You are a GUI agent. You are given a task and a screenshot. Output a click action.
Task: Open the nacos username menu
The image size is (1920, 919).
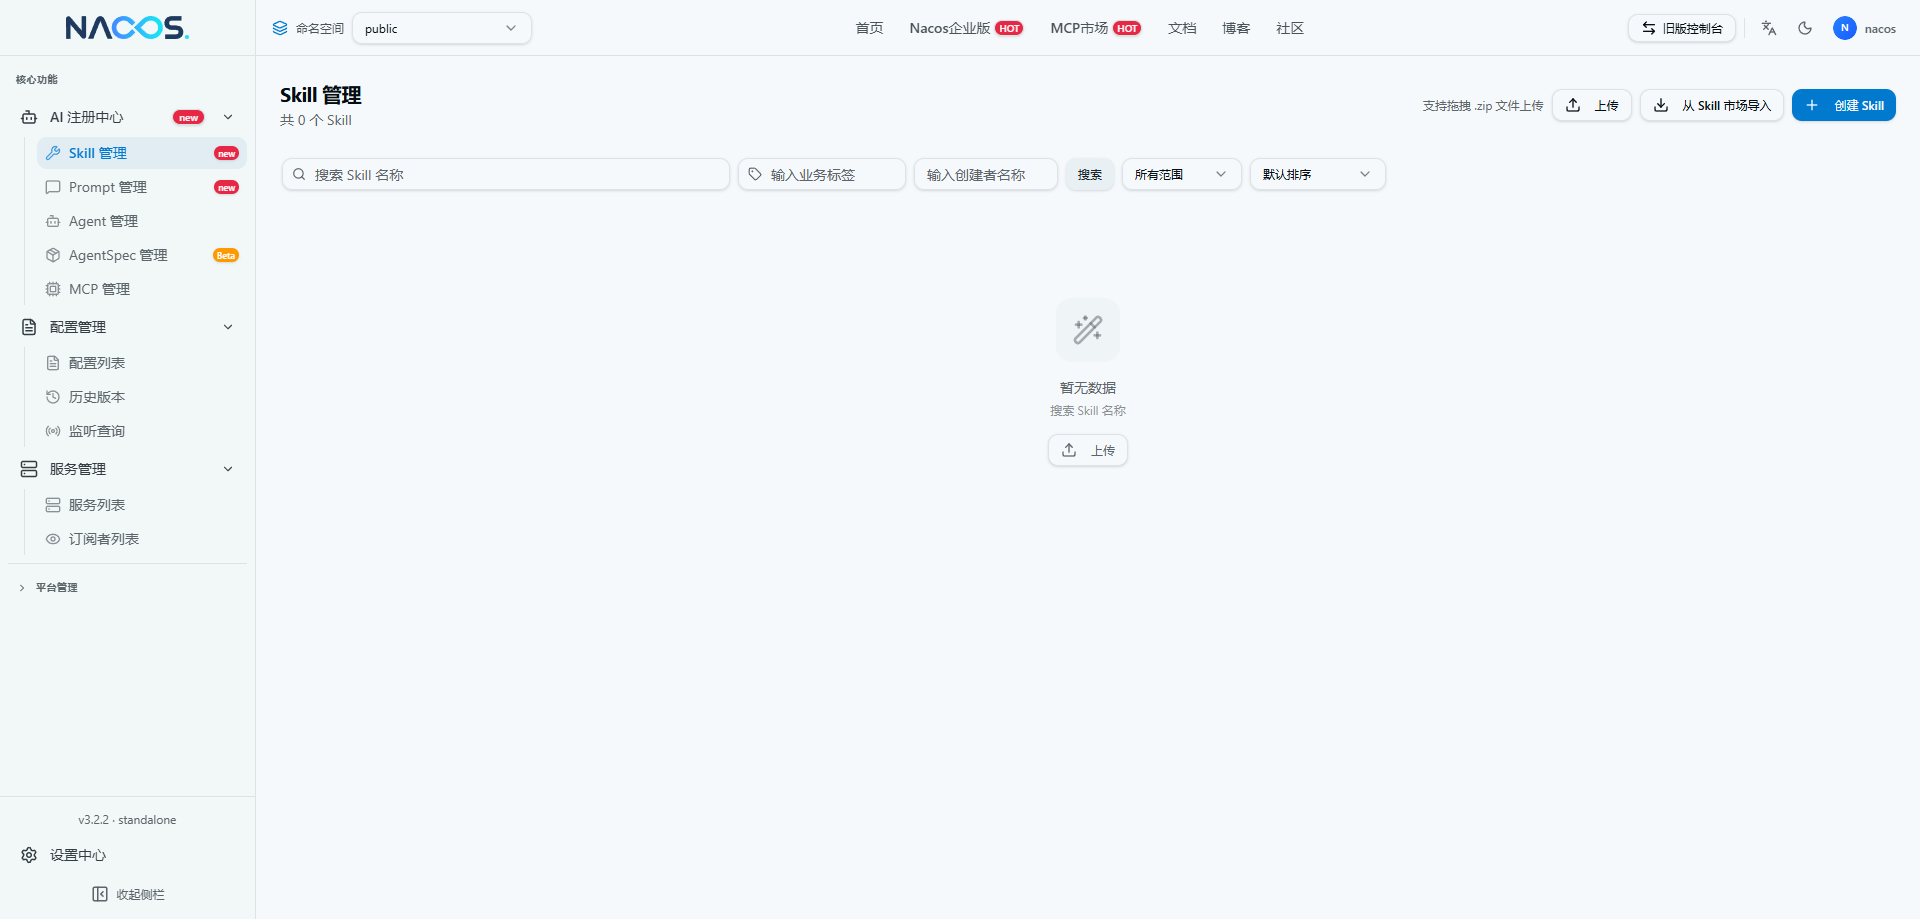tap(1880, 29)
